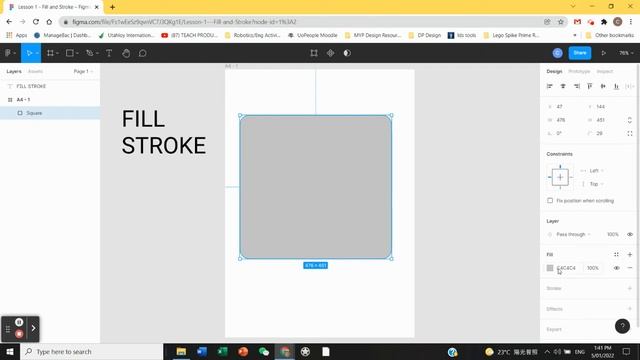The width and height of the screenshot is (640, 360).
Task: Reload the browser page
Action: 36,22
